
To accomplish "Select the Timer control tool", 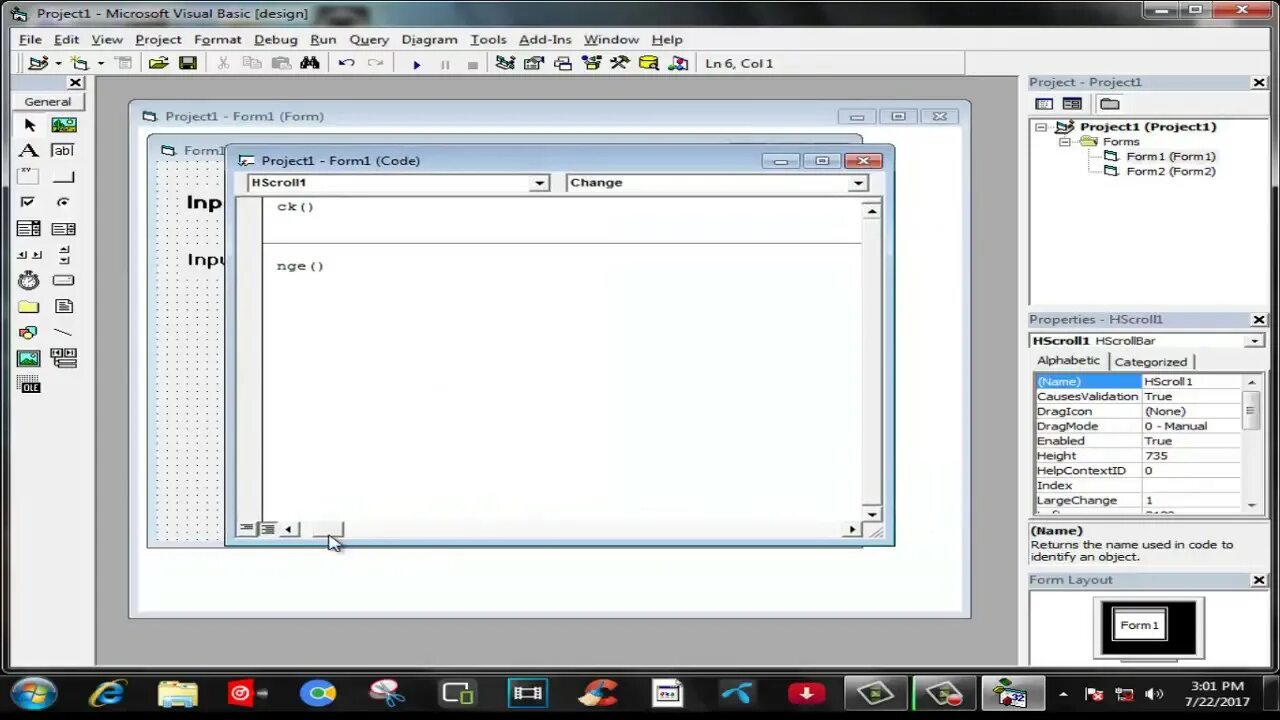I will pyautogui.click(x=29, y=281).
